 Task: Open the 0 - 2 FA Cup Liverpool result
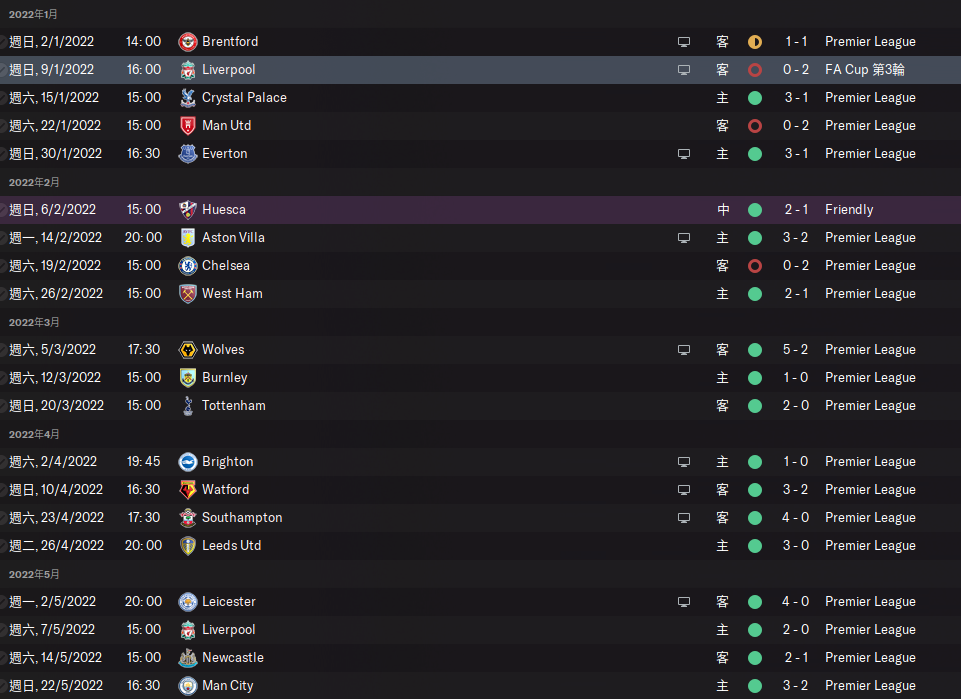click(796, 70)
